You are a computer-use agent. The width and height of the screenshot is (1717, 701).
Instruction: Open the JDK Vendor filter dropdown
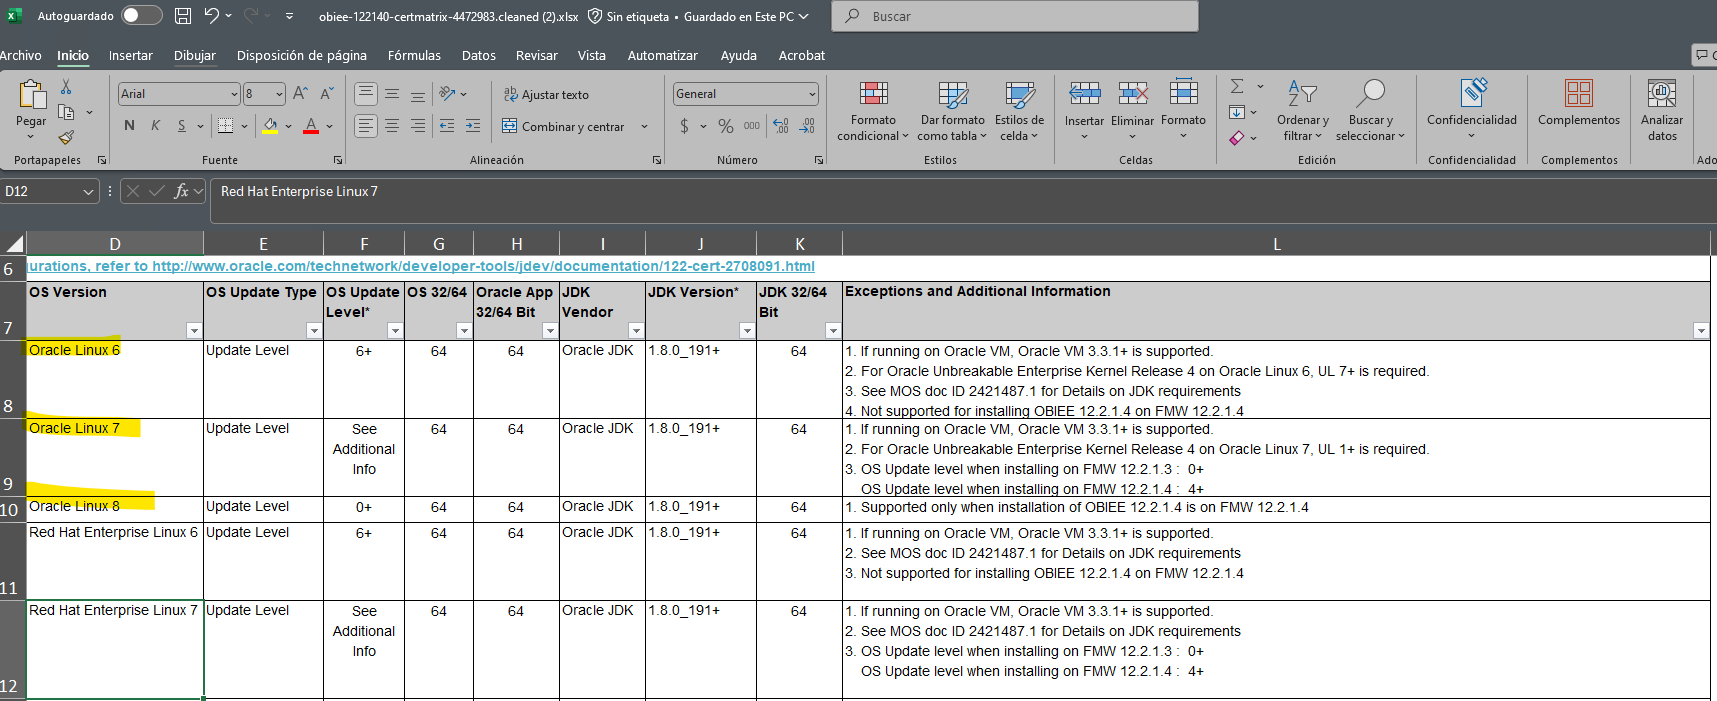tap(636, 330)
